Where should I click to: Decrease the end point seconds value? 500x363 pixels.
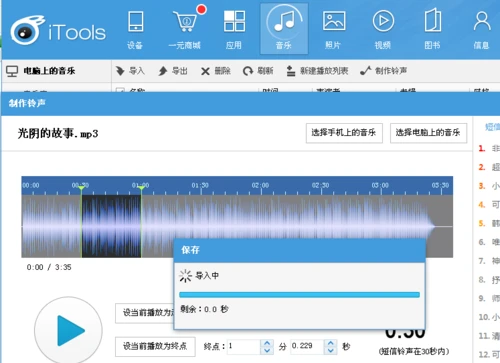click(331, 350)
